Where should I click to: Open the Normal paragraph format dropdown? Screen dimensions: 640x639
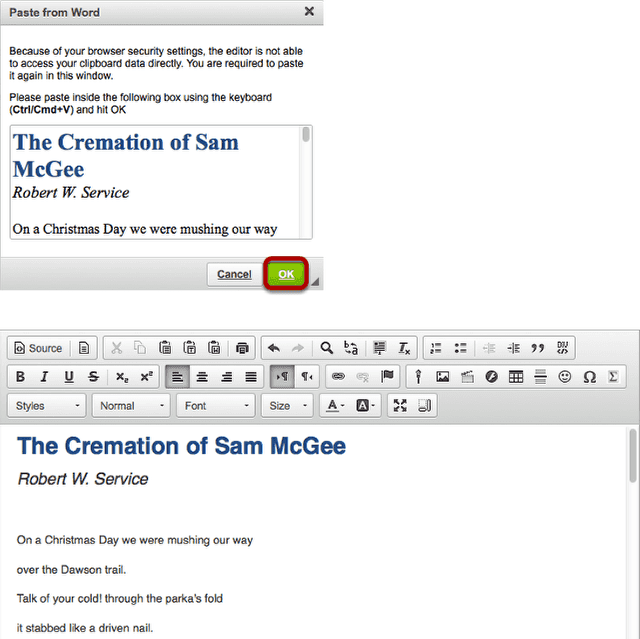[131, 406]
